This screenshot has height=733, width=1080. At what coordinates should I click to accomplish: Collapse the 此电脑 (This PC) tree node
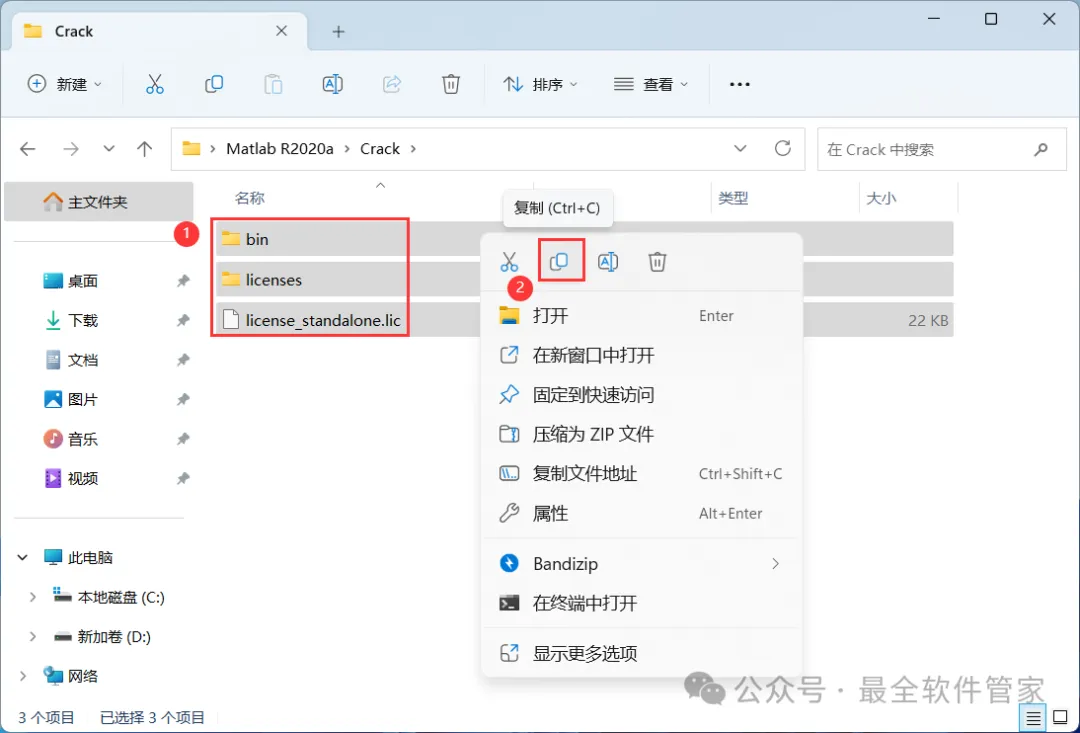pyautogui.click(x=22, y=557)
